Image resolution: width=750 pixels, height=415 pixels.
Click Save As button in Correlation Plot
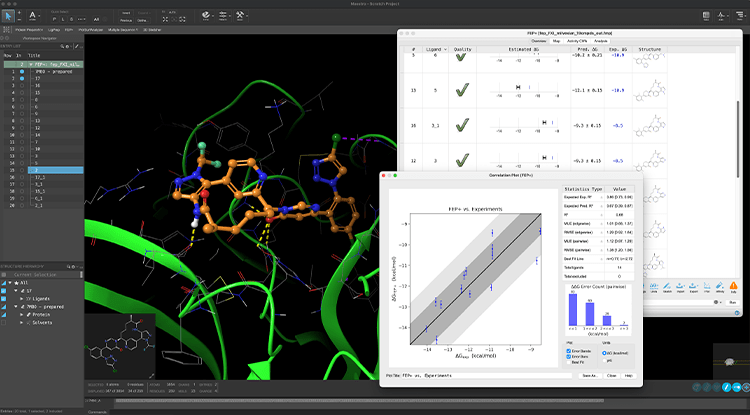coord(589,376)
